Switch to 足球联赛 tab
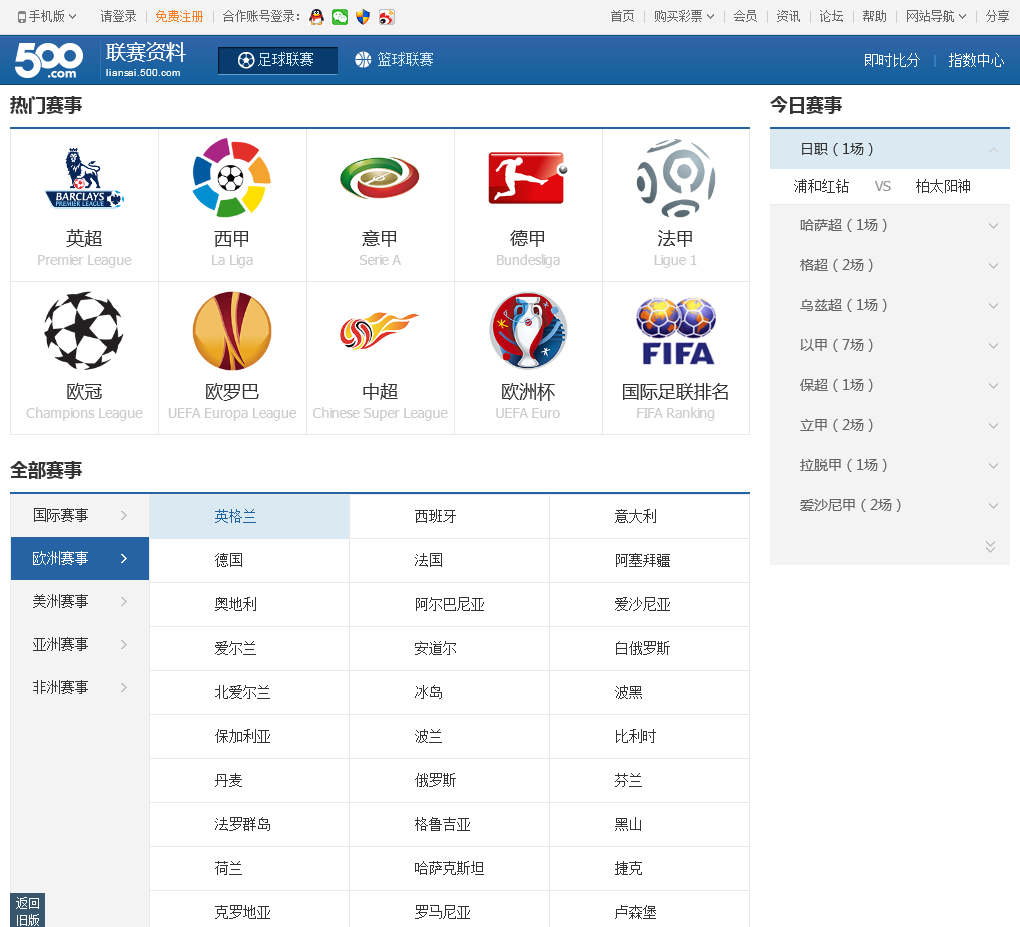Viewport: 1020px width, 927px height. point(278,60)
